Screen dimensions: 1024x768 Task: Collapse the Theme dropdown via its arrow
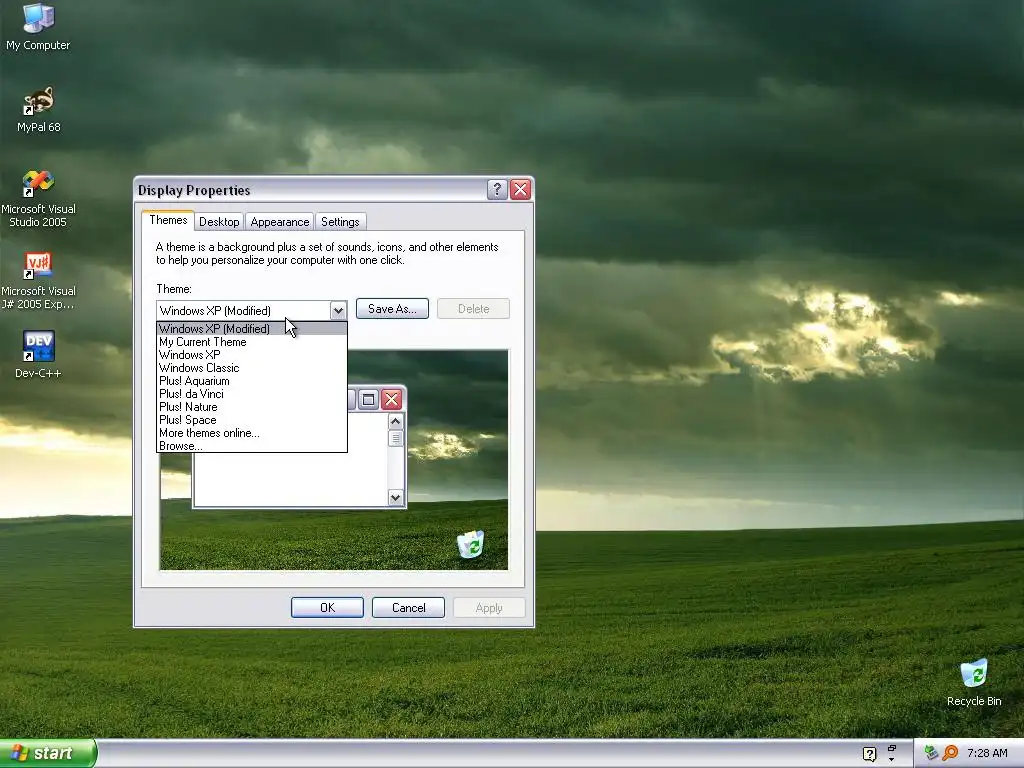[x=338, y=311]
